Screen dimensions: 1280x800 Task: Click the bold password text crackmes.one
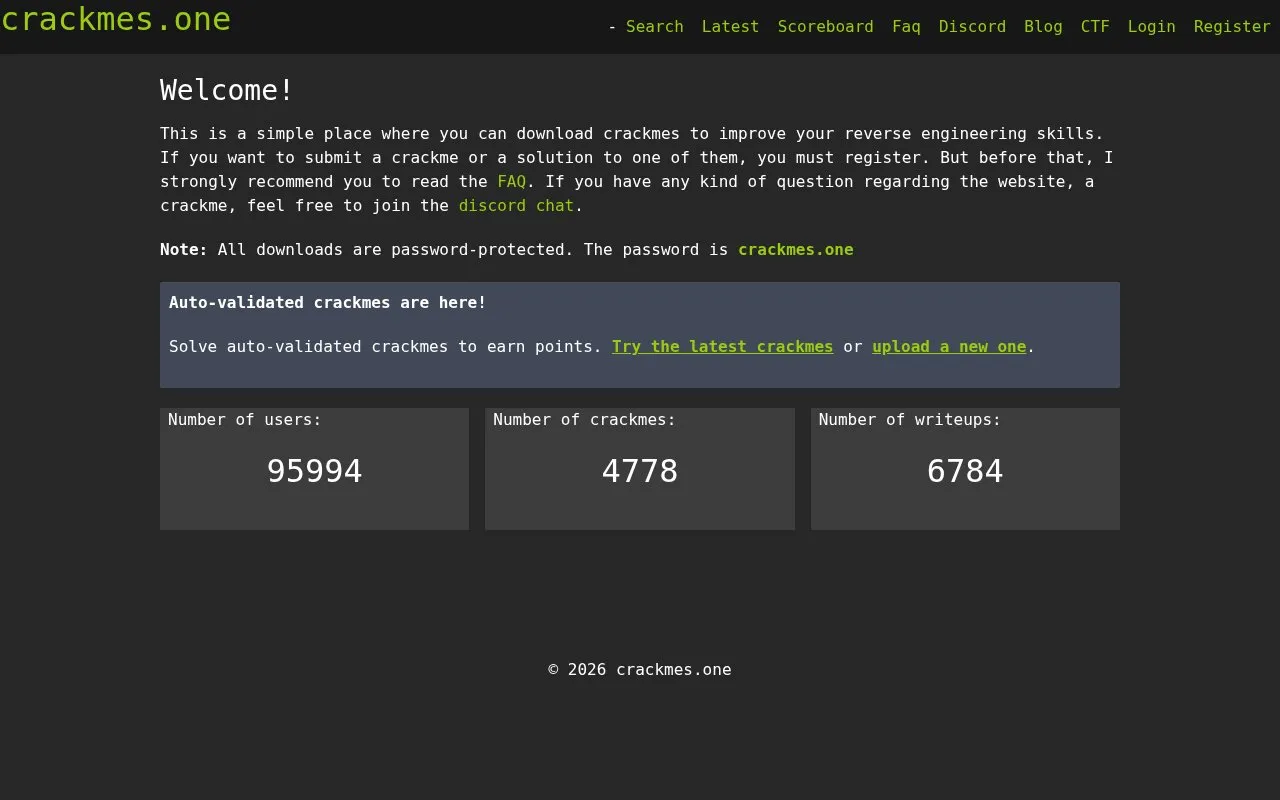[x=796, y=249]
